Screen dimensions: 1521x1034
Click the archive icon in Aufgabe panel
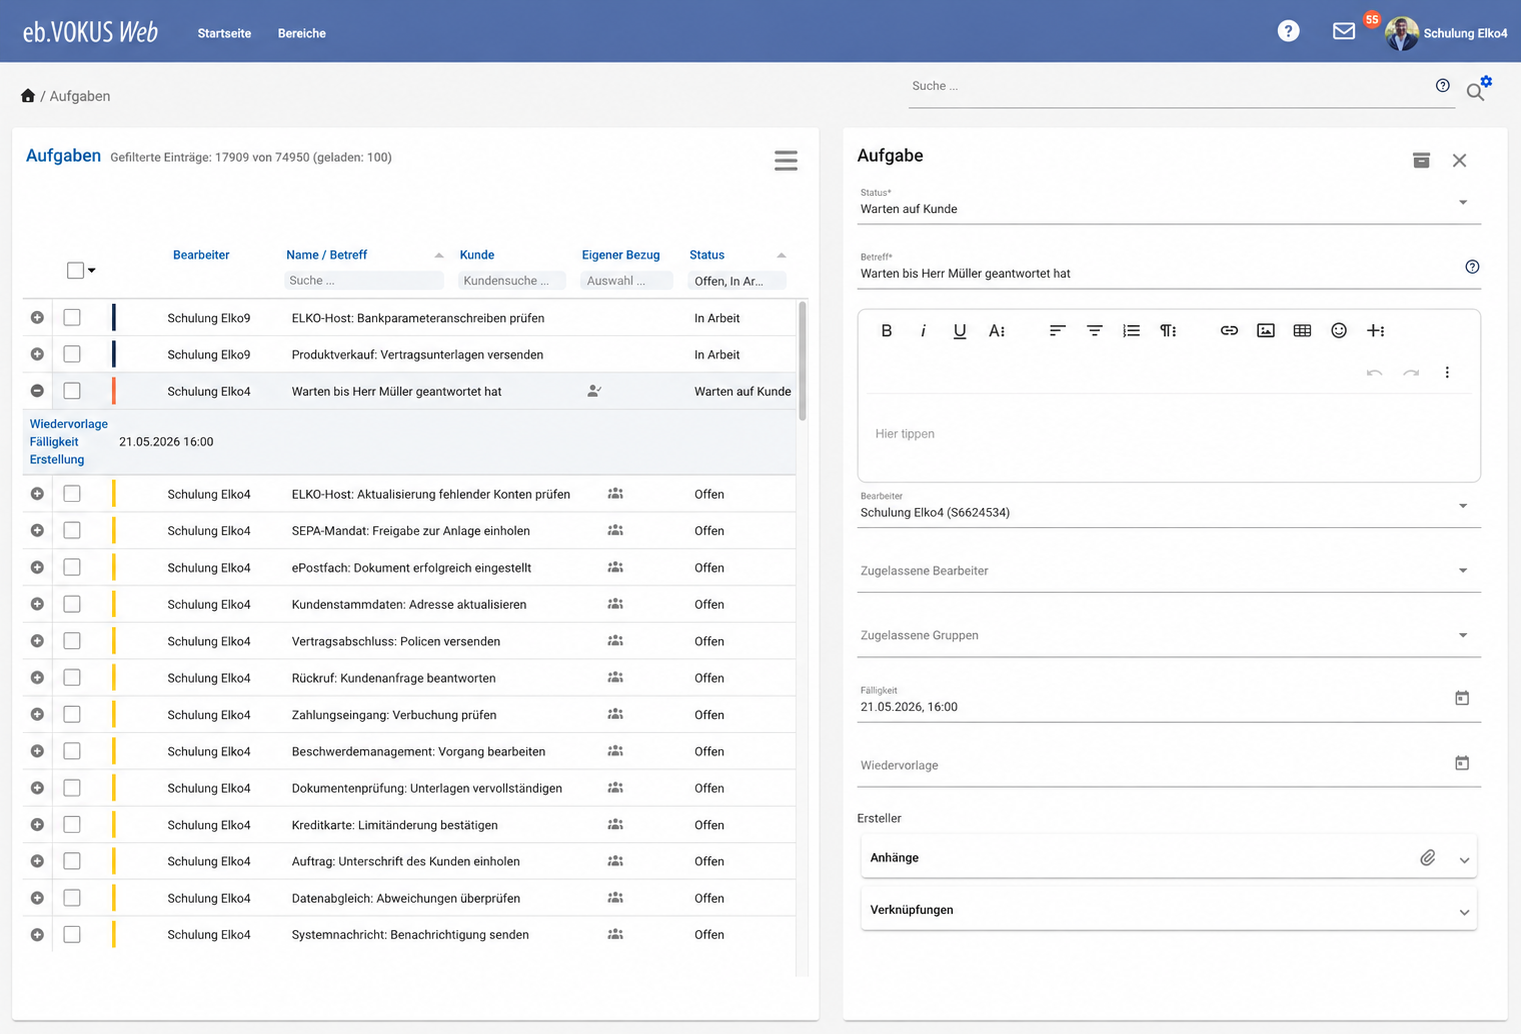tap(1421, 160)
